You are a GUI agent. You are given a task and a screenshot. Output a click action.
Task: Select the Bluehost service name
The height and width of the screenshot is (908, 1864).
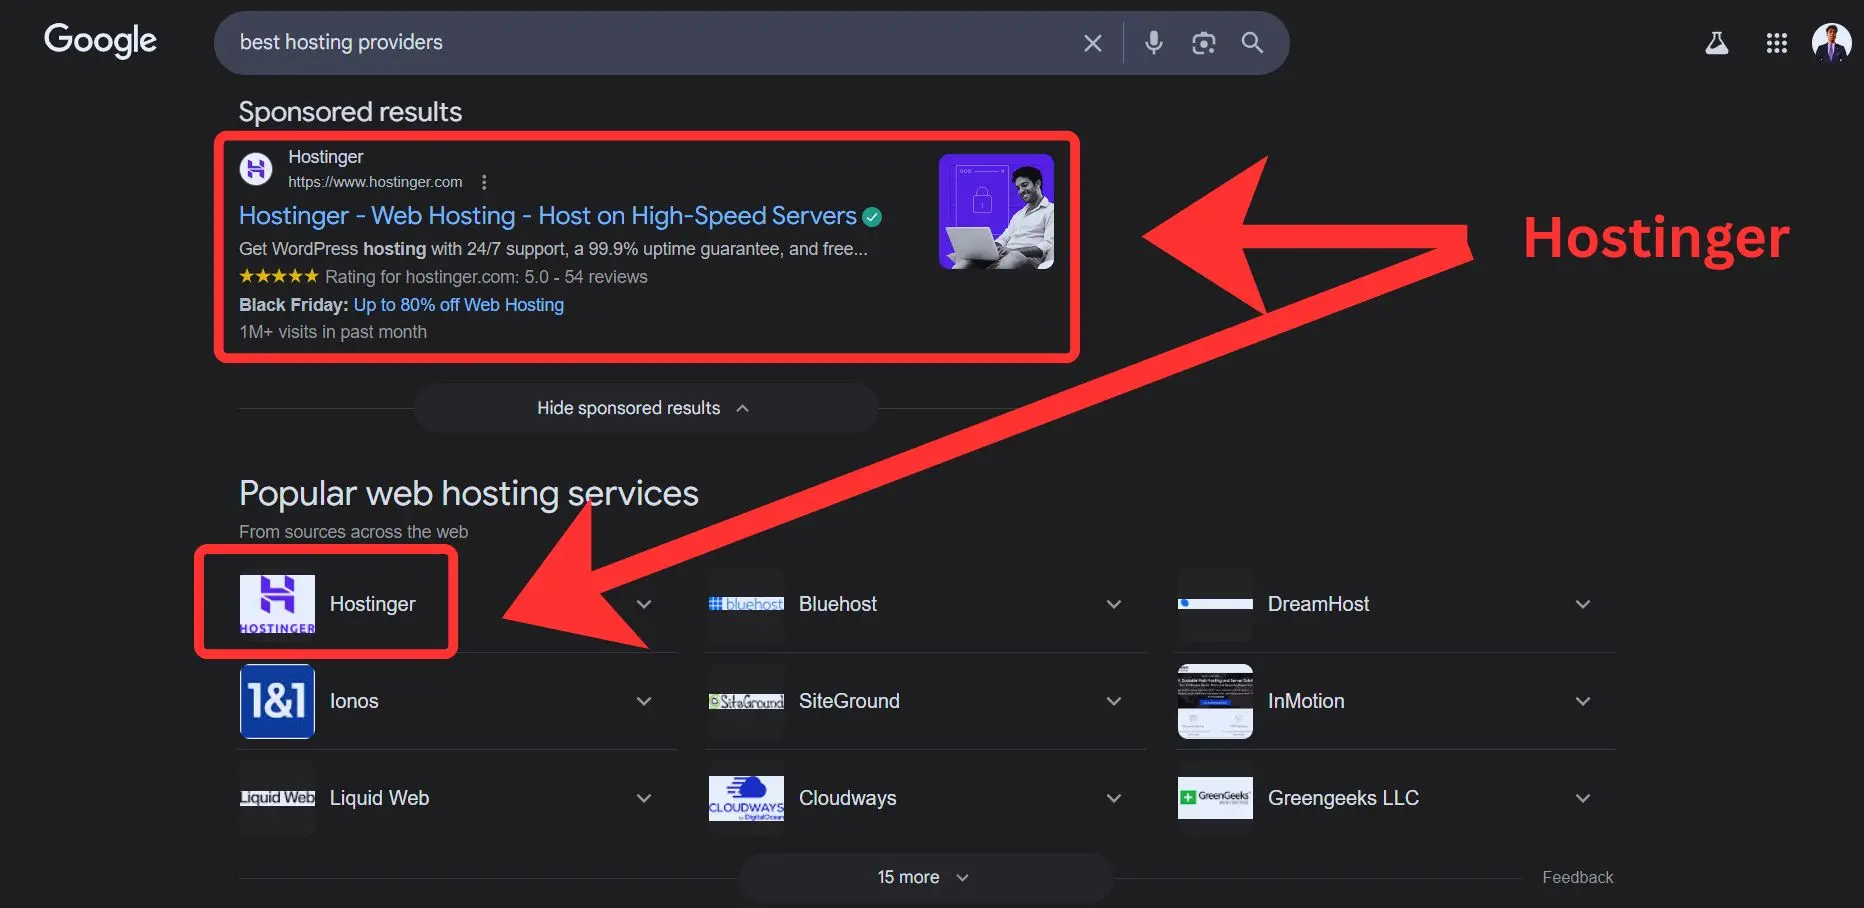pos(838,604)
